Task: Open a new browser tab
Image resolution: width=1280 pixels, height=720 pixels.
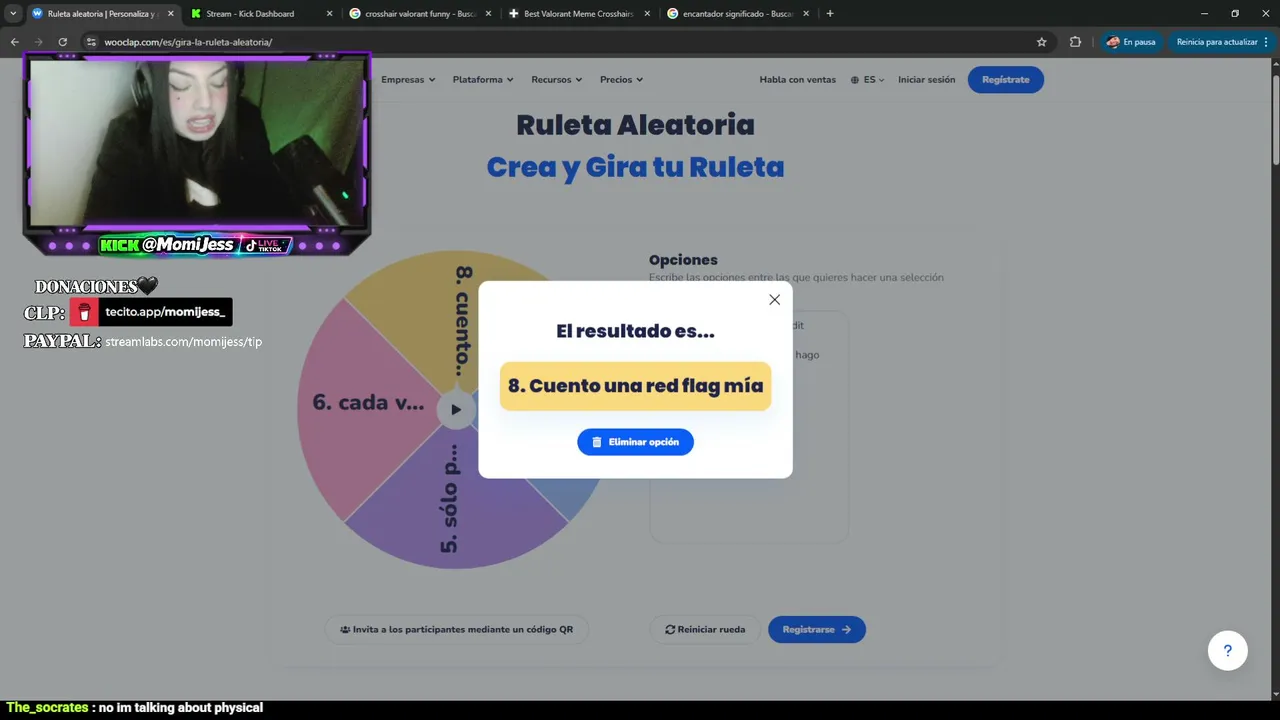Action: click(x=830, y=14)
